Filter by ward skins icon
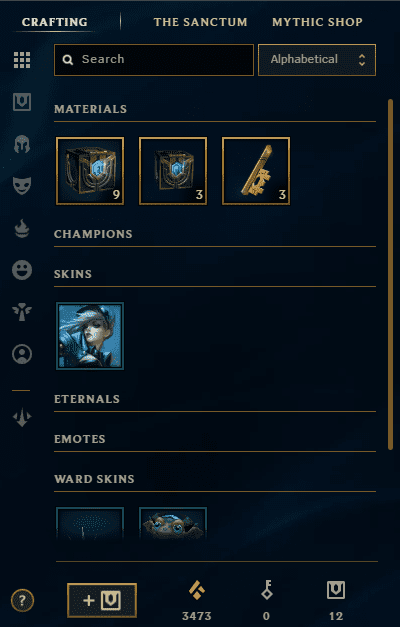This screenshot has width=400, height=627. pyautogui.click(x=22, y=312)
